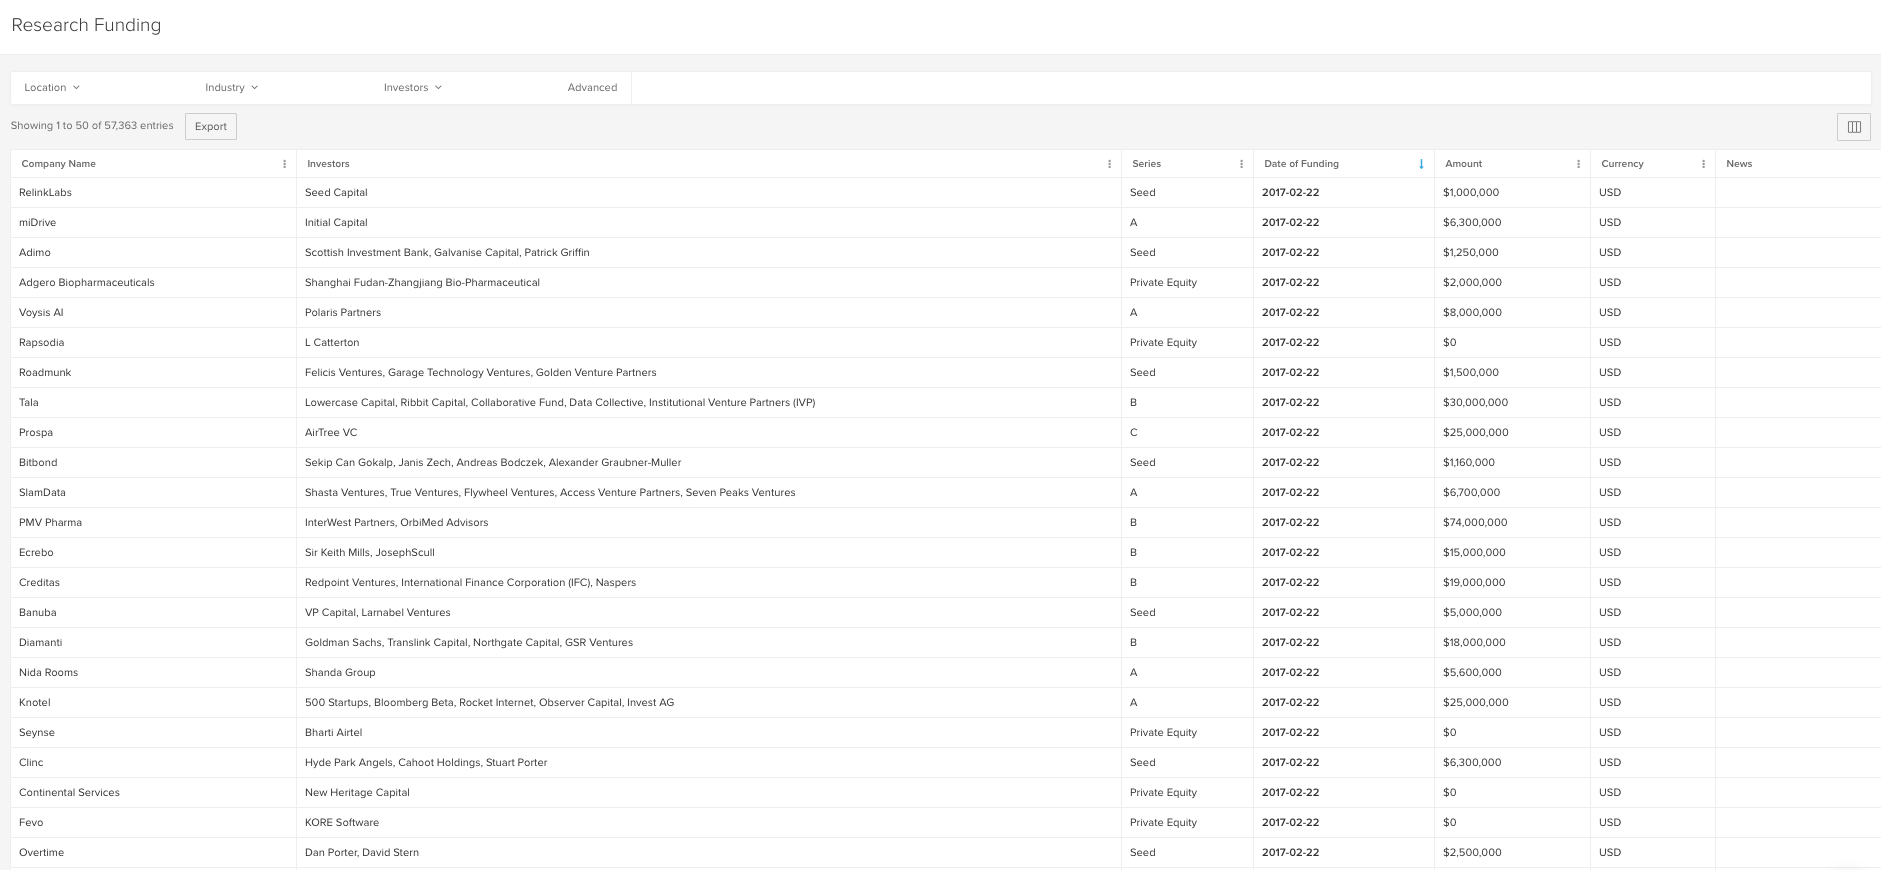Screen dimensions: 1881x870
Task: Select Continental Services company cell
Action: coord(154,792)
